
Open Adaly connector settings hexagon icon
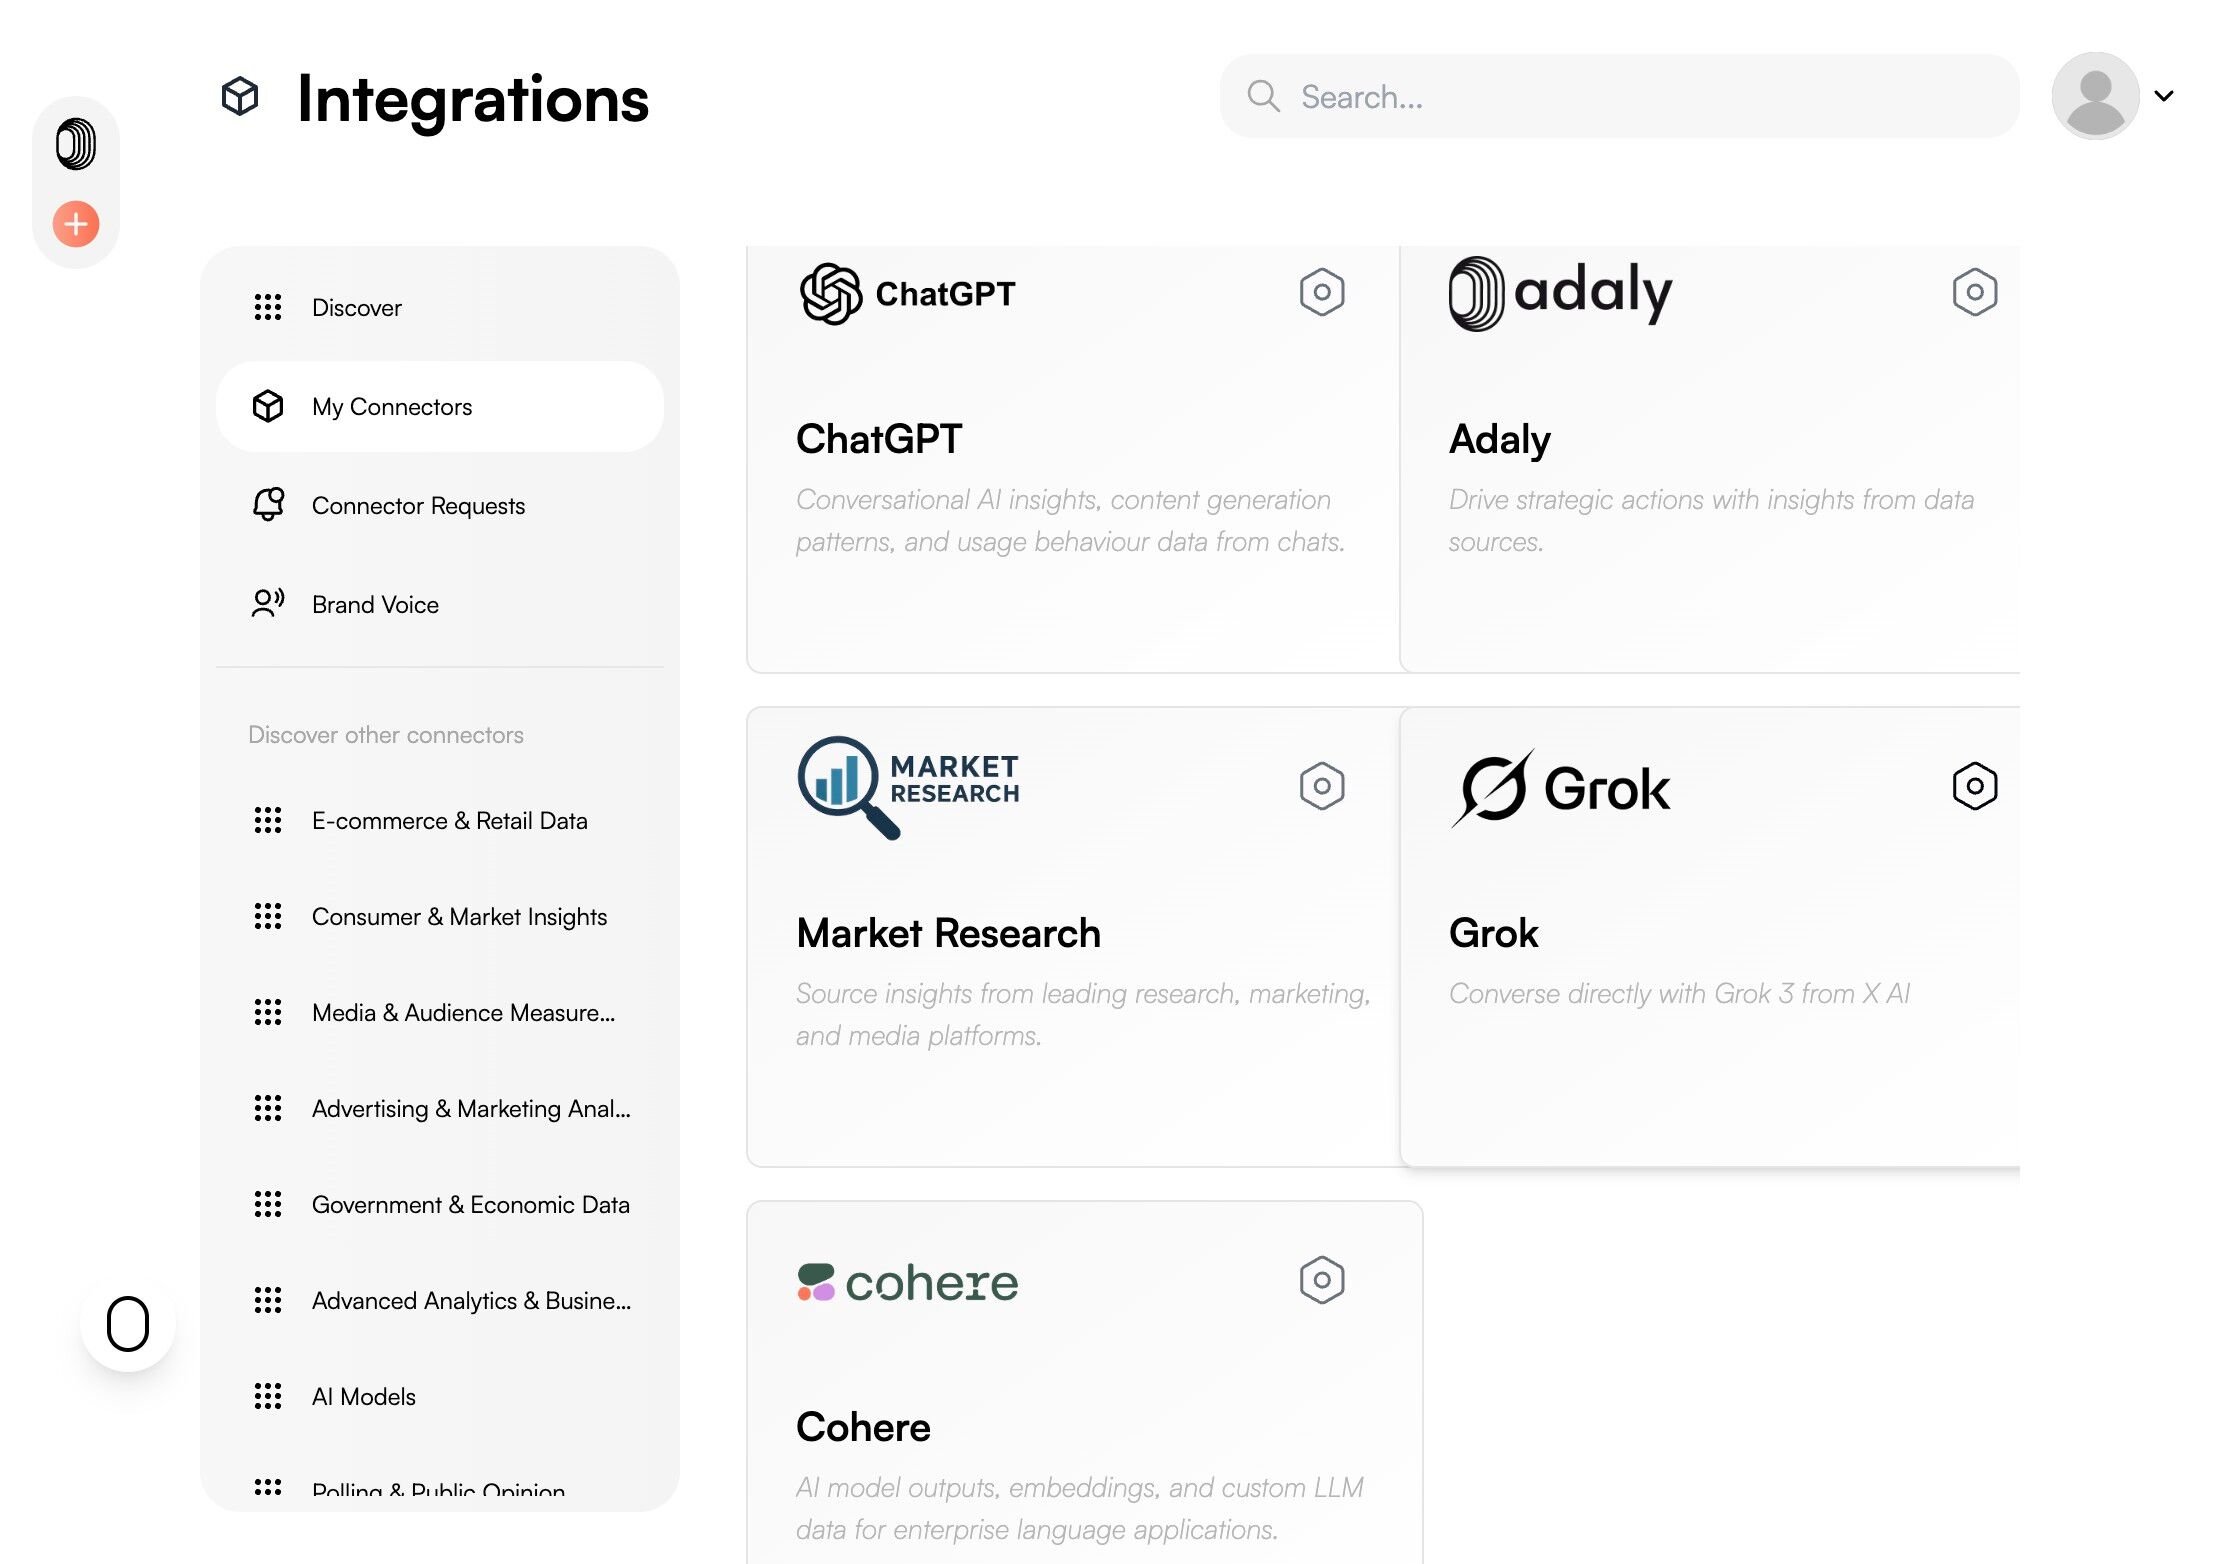pyautogui.click(x=1974, y=292)
